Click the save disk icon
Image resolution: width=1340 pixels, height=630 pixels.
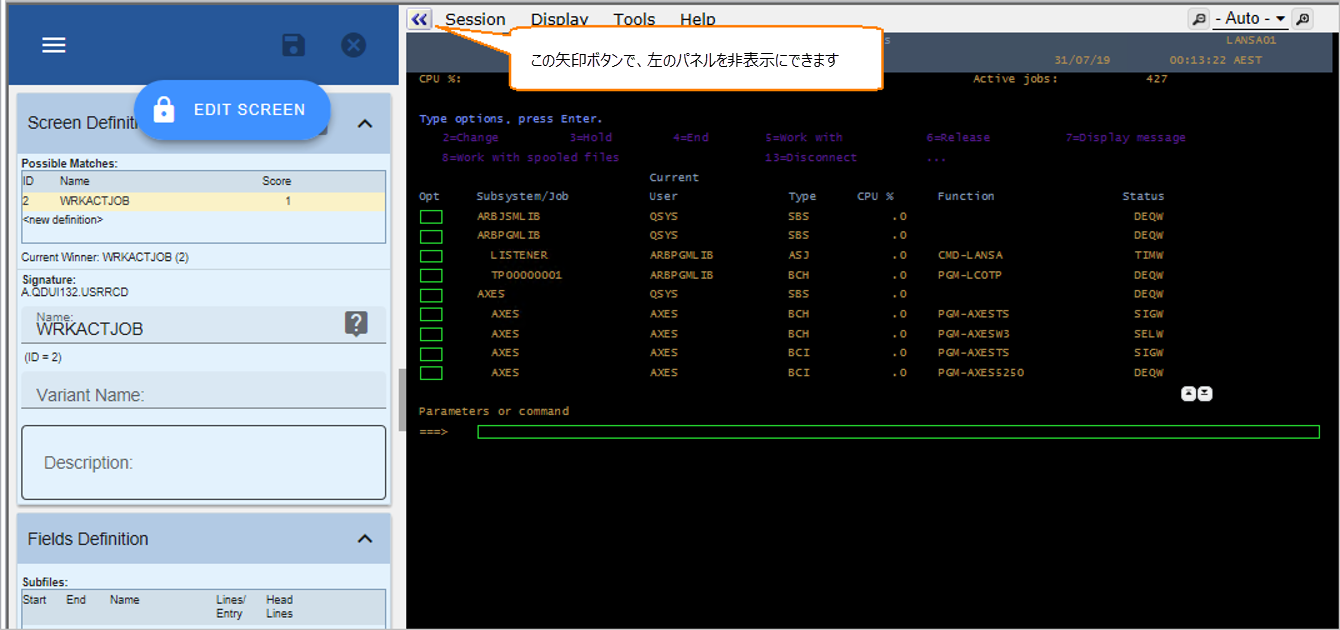(x=293, y=45)
